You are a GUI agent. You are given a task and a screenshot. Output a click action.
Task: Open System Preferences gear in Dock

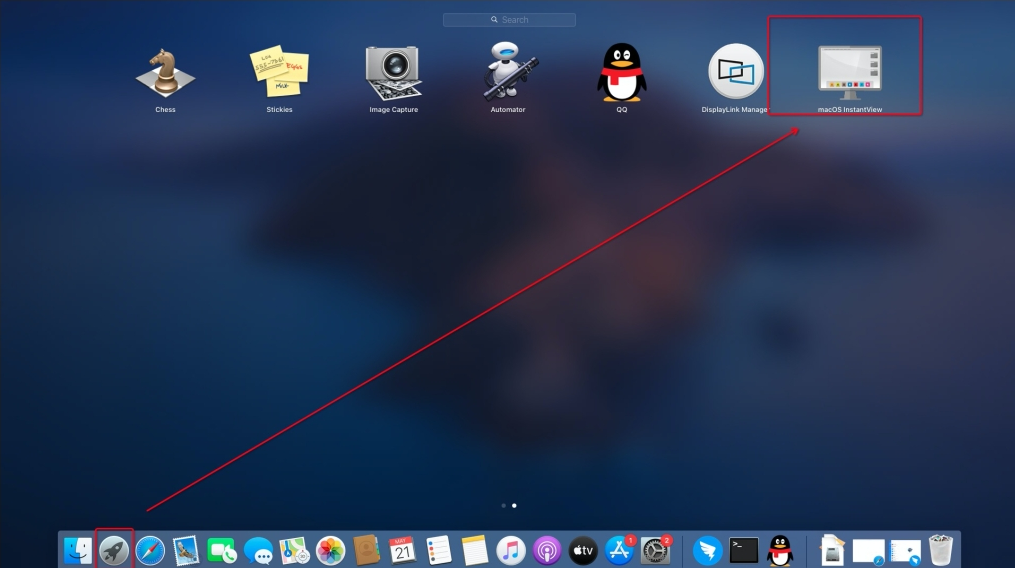point(656,551)
